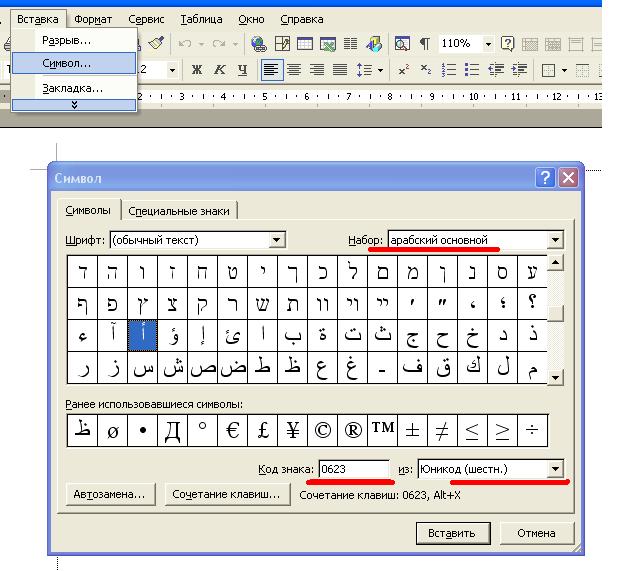Click symbol grid scroll up arrow

click(555, 263)
